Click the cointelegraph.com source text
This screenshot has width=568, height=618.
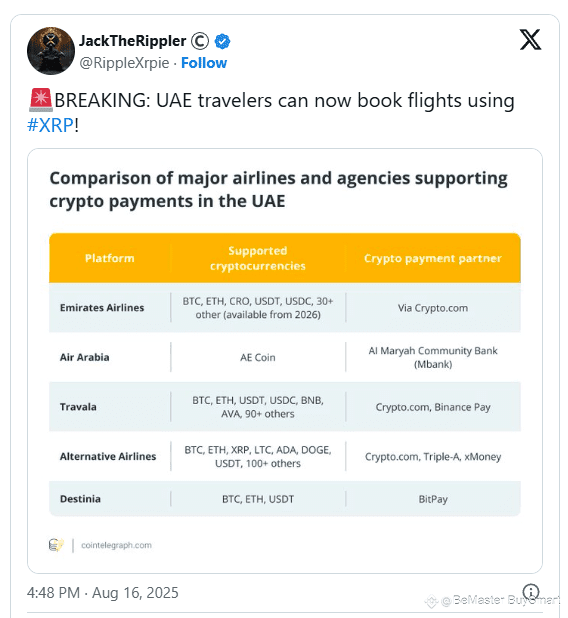116,545
